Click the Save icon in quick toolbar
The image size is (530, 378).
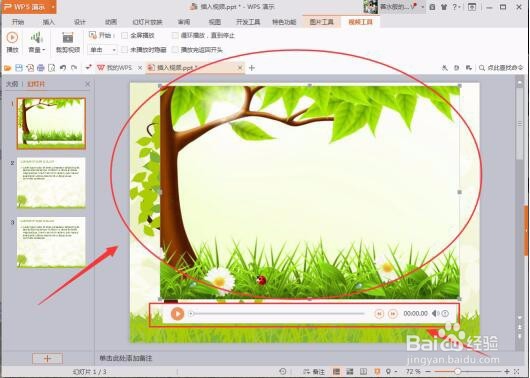click(x=19, y=68)
